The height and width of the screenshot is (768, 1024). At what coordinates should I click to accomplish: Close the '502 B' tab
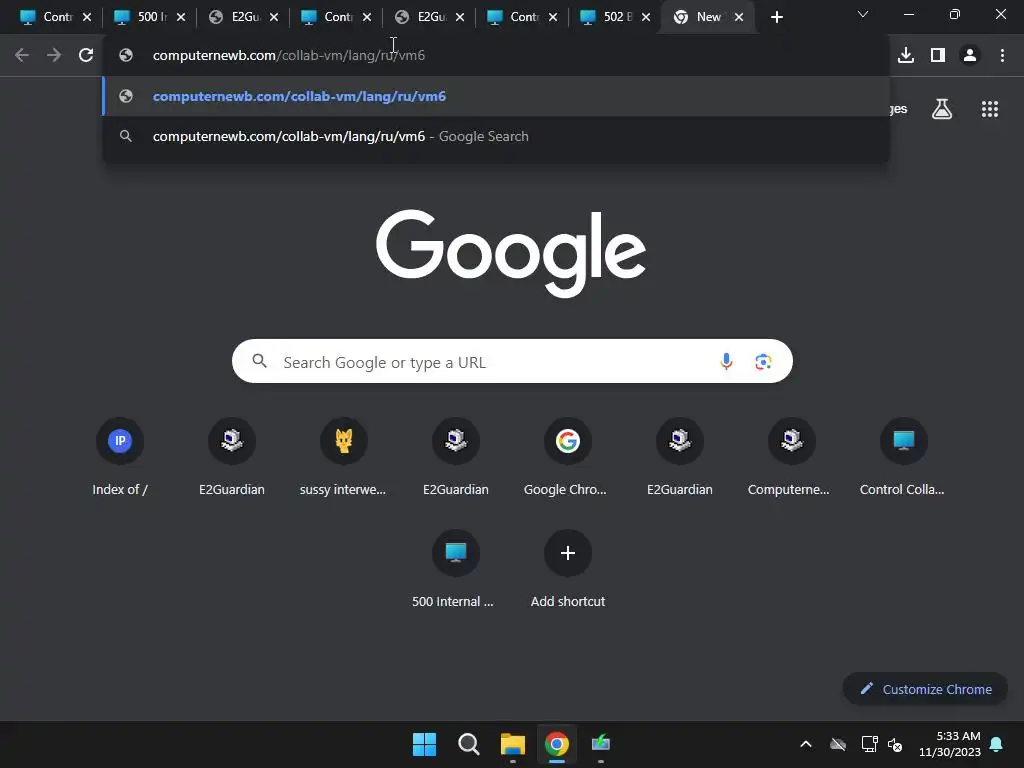click(646, 18)
